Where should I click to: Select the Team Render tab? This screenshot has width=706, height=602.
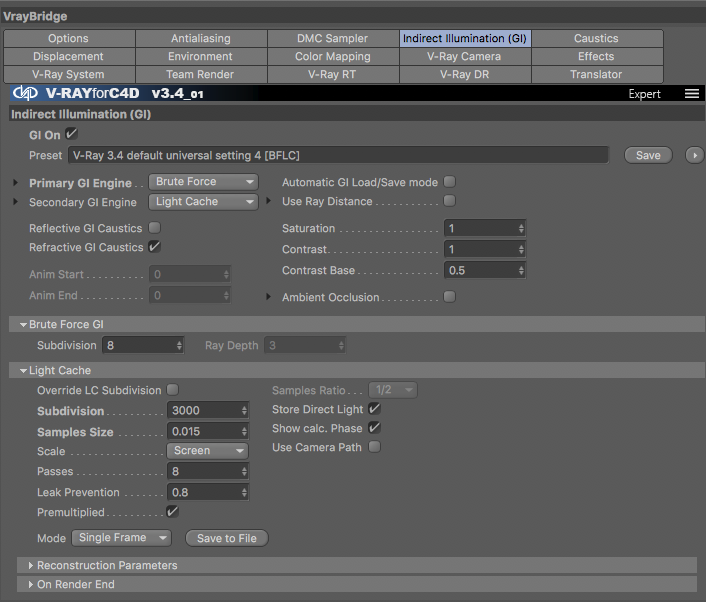click(x=201, y=74)
